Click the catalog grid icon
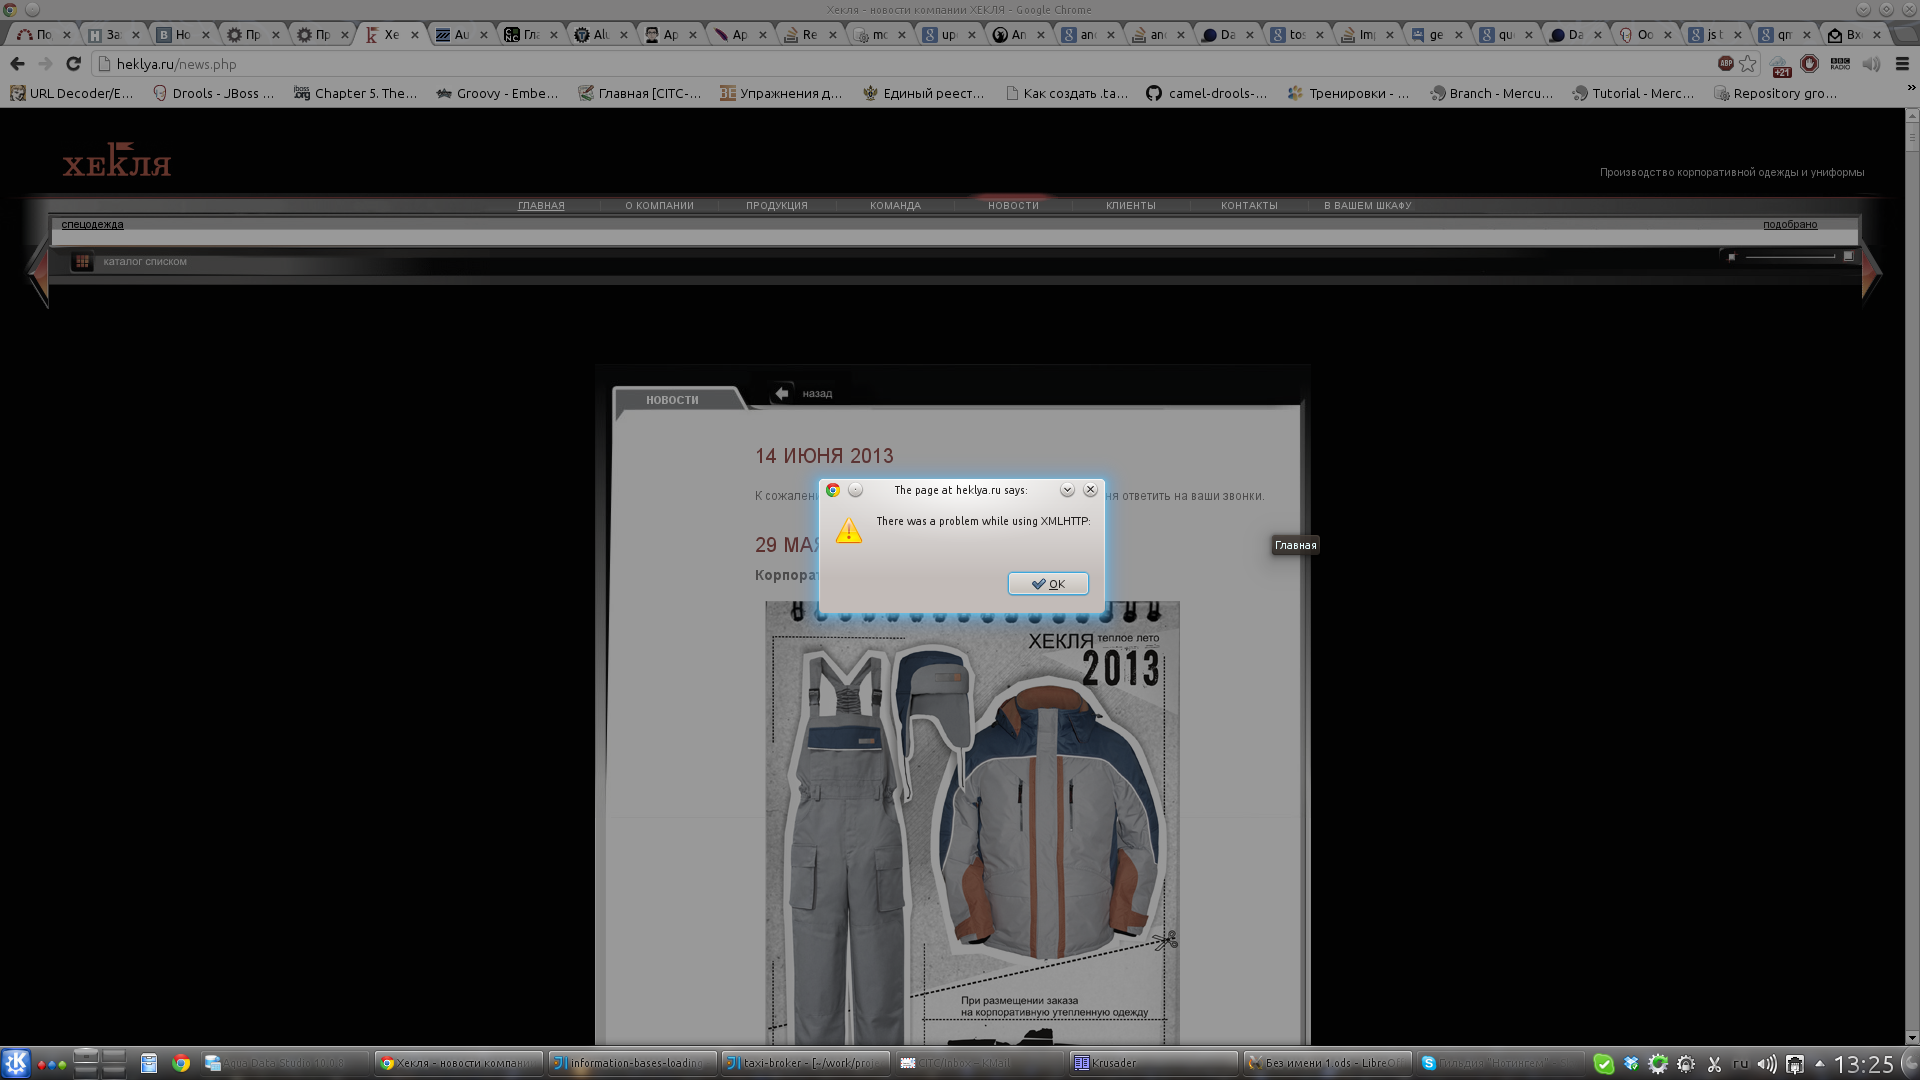The height and width of the screenshot is (1080, 1920). point(82,262)
